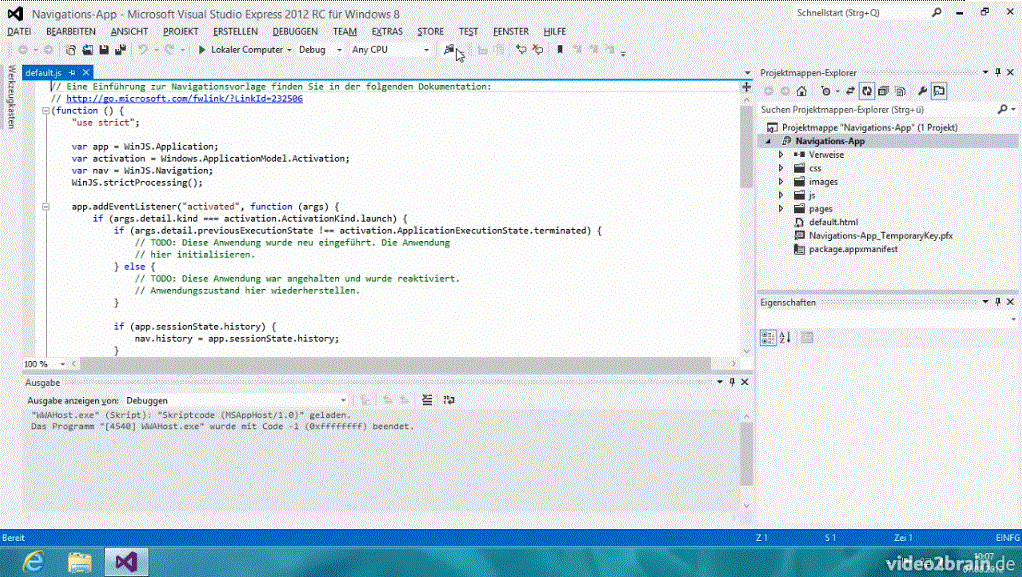Click the Open File toolbar icon

(87, 50)
